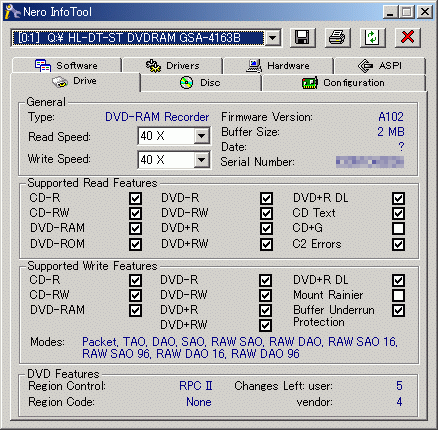The width and height of the screenshot is (438, 430).
Task: Toggle CD-R read feature checkbox
Action: point(135,198)
